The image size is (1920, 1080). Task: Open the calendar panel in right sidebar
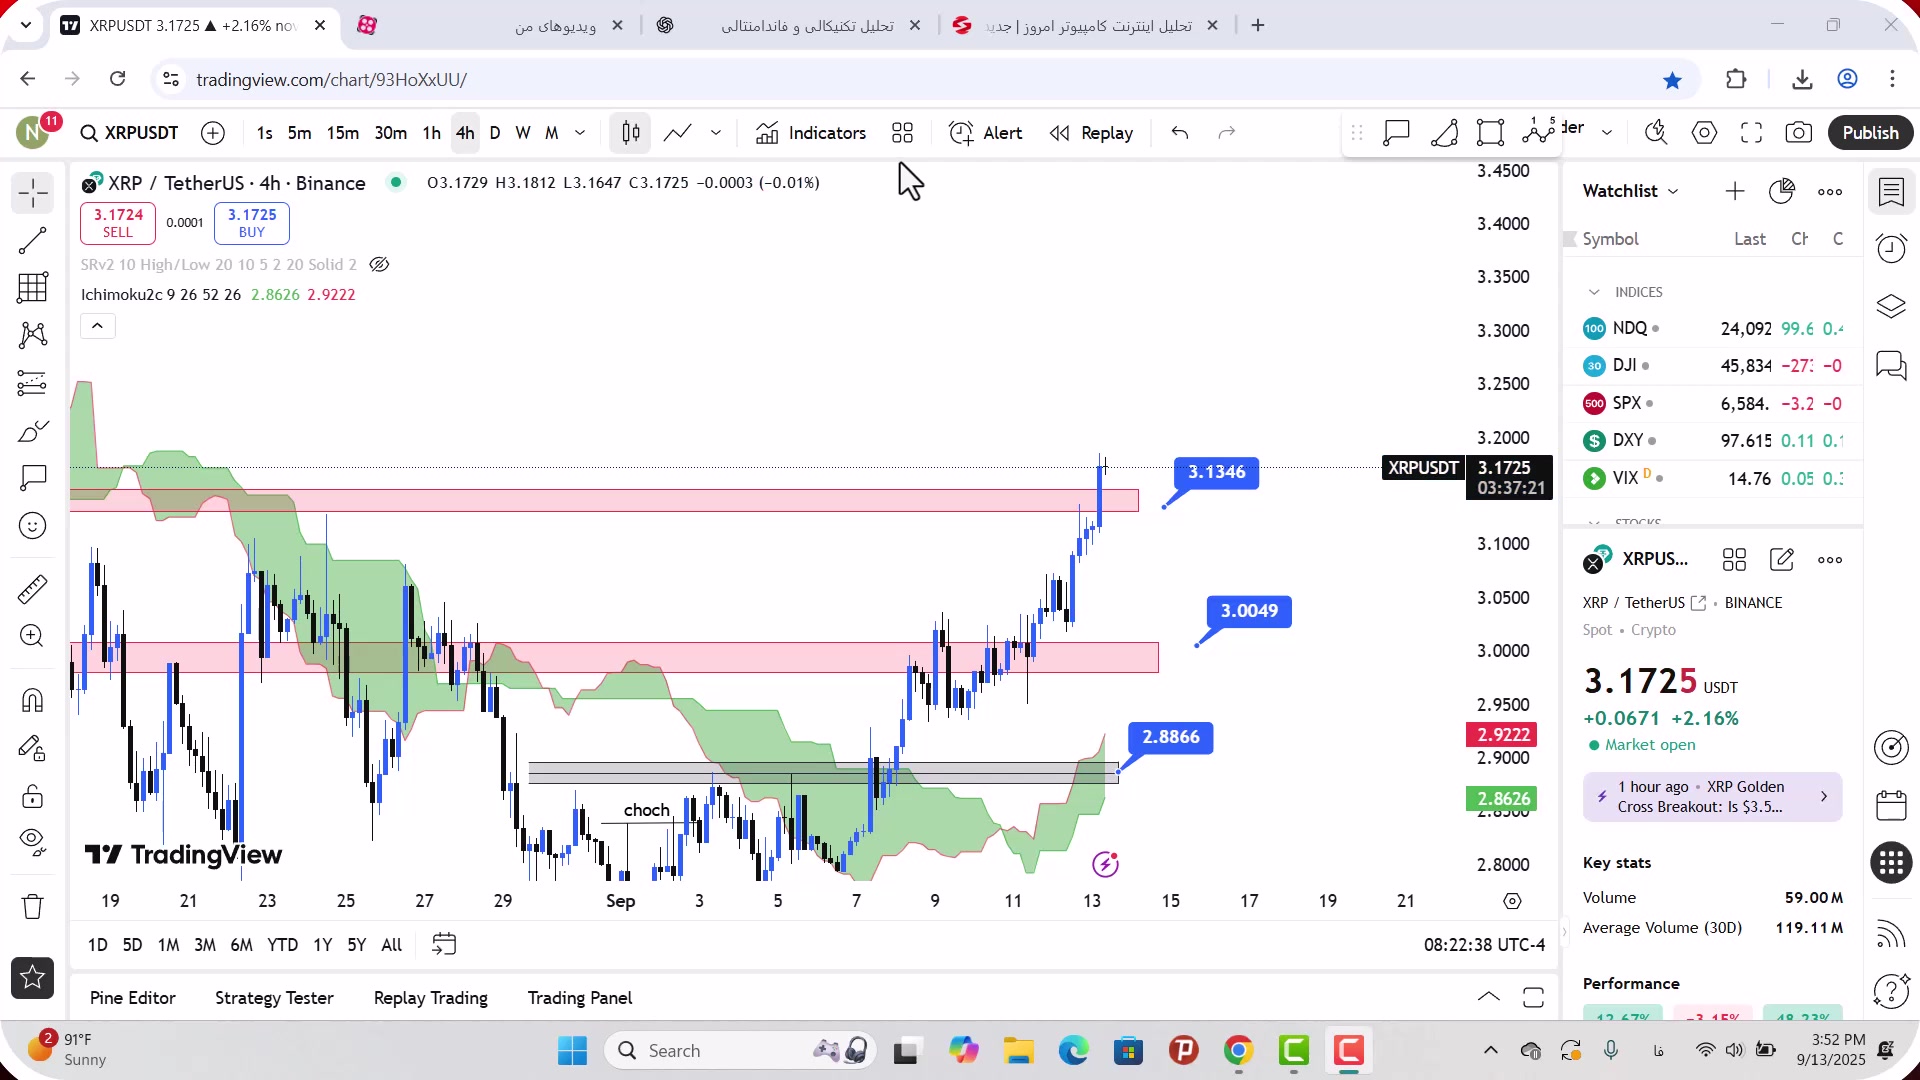pyautogui.click(x=1891, y=805)
